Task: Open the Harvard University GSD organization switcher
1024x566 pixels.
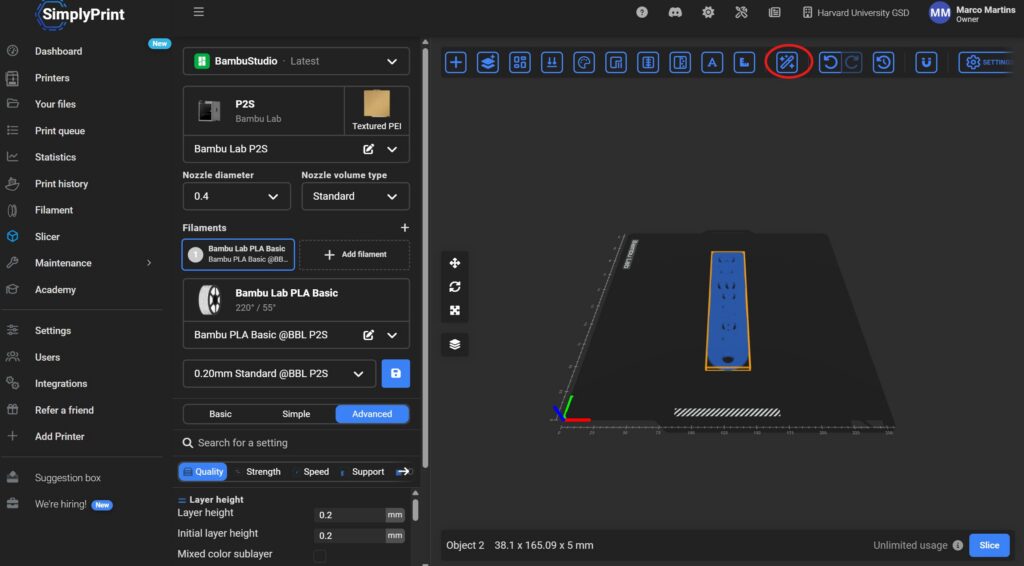Action: (x=856, y=12)
